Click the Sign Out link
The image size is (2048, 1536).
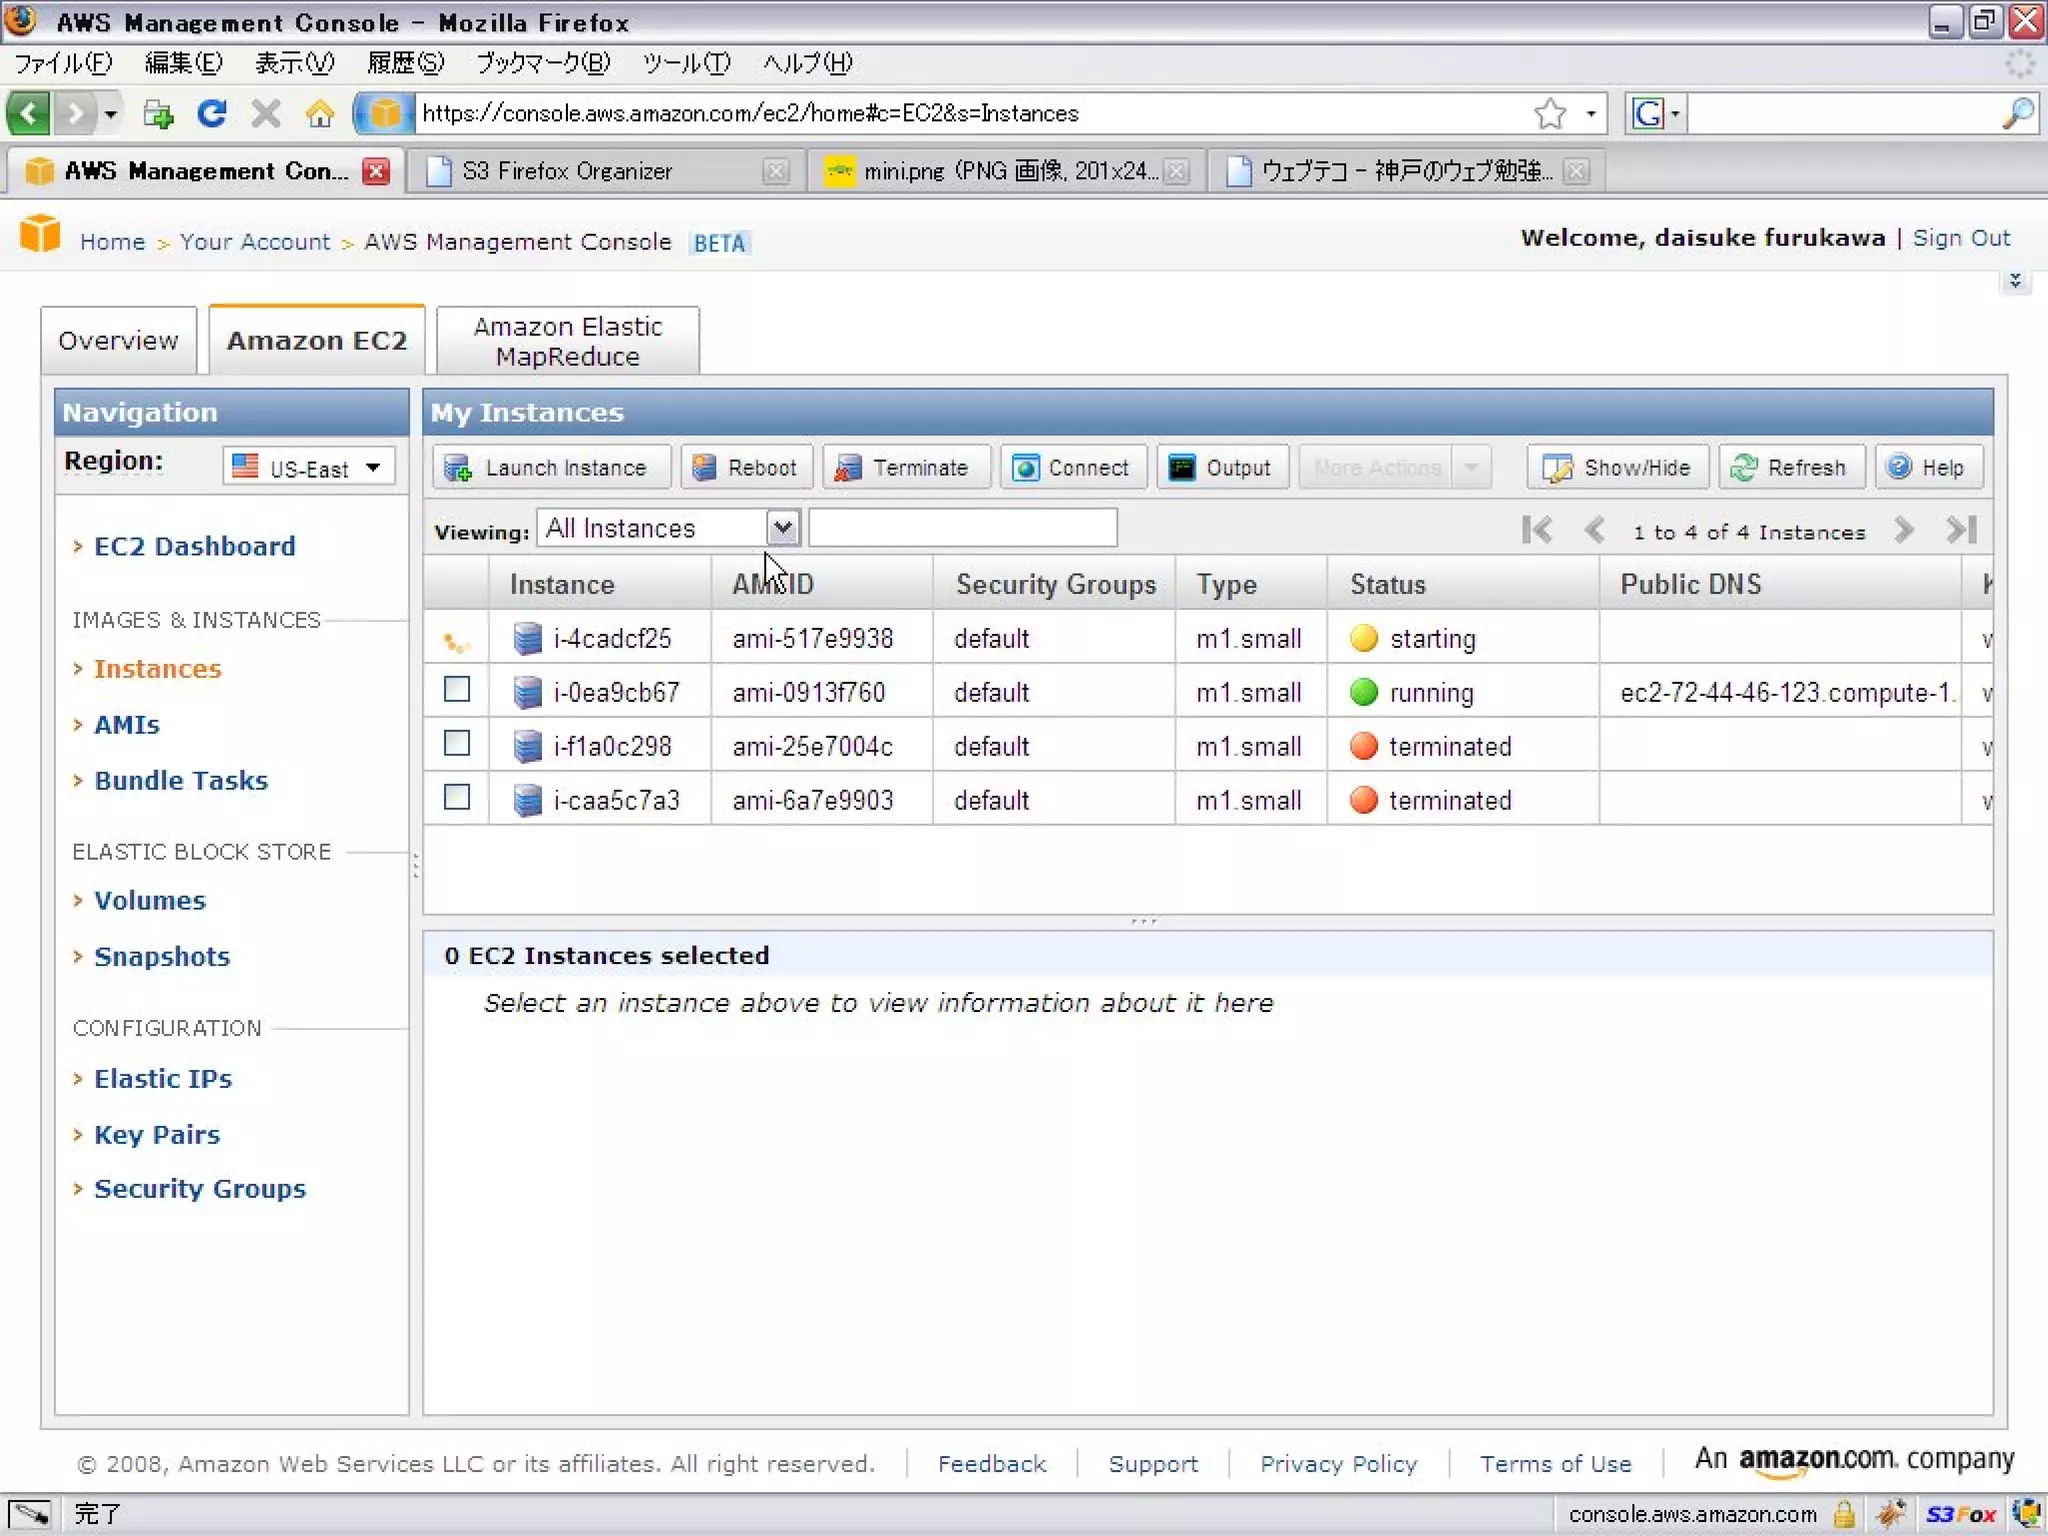click(1961, 238)
